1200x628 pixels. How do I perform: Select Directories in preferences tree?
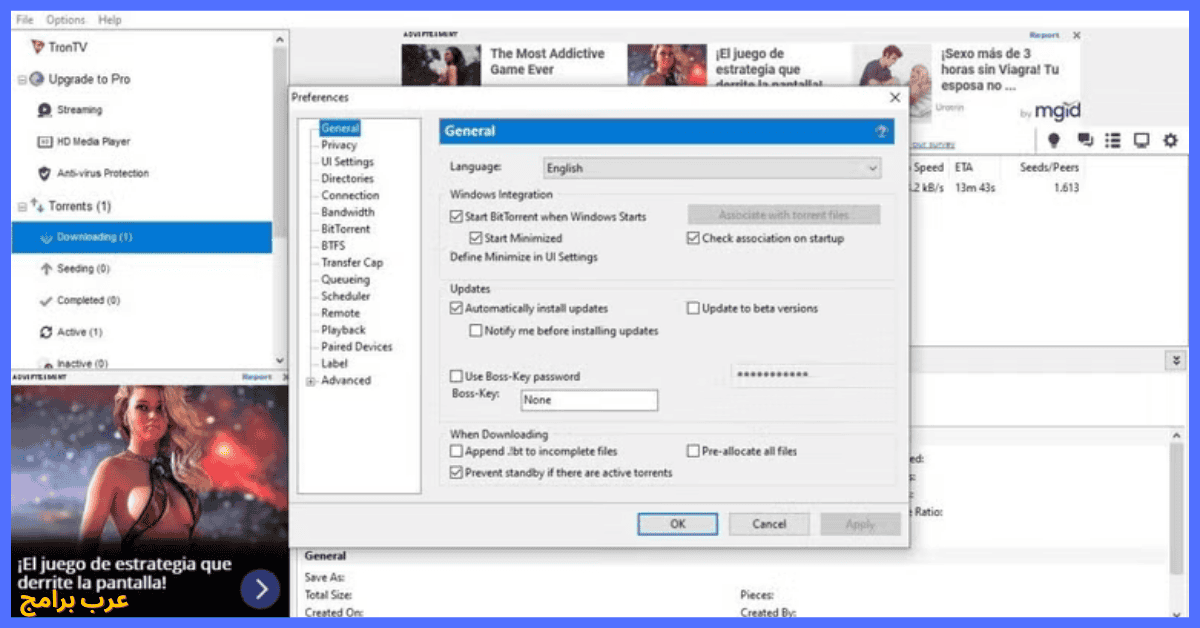pyautogui.click(x=347, y=179)
